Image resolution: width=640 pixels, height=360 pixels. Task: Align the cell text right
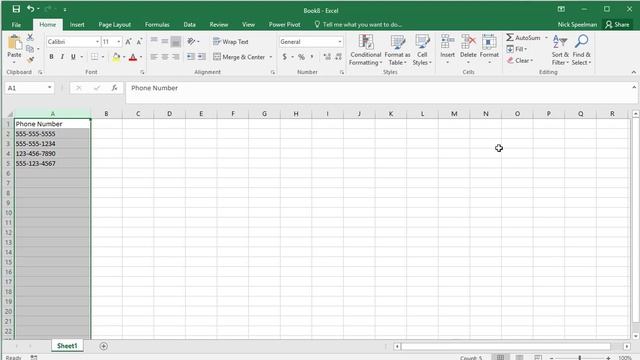pyautogui.click(x=176, y=57)
